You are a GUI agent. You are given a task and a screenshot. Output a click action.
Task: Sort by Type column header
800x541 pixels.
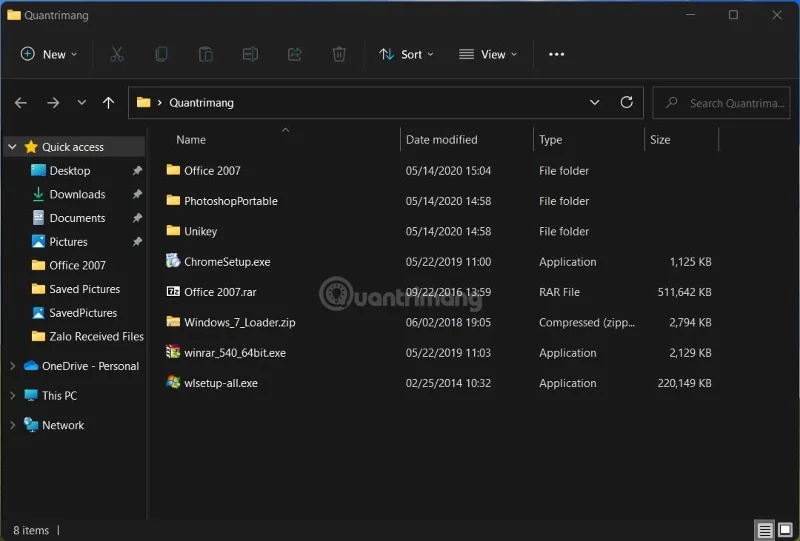point(551,140)
